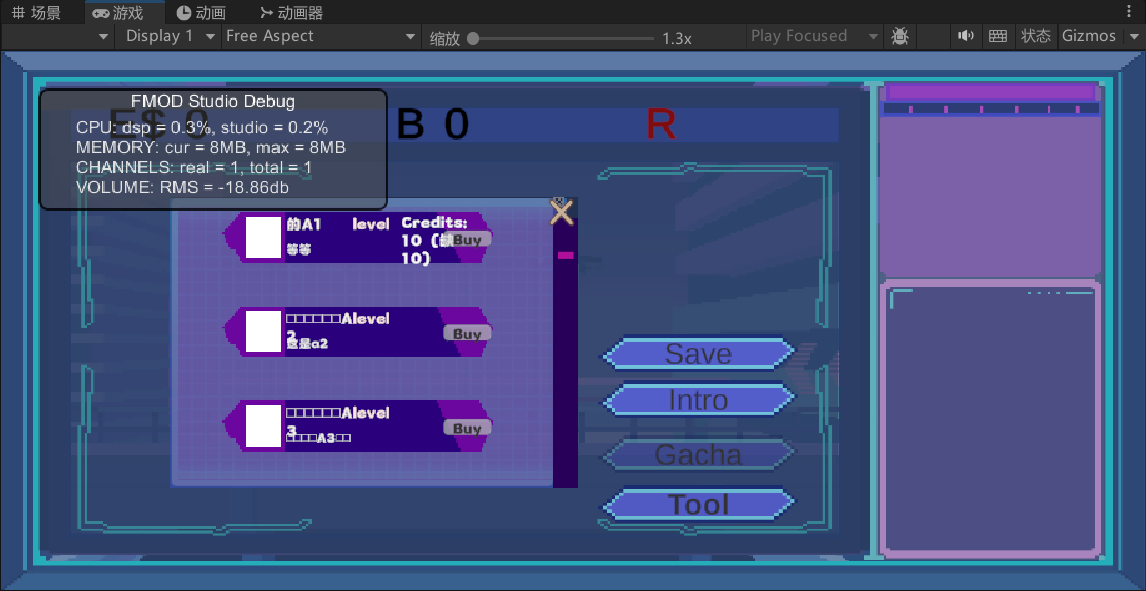
Task: Click the white item icon for level 3
Action: coord(264,426)
